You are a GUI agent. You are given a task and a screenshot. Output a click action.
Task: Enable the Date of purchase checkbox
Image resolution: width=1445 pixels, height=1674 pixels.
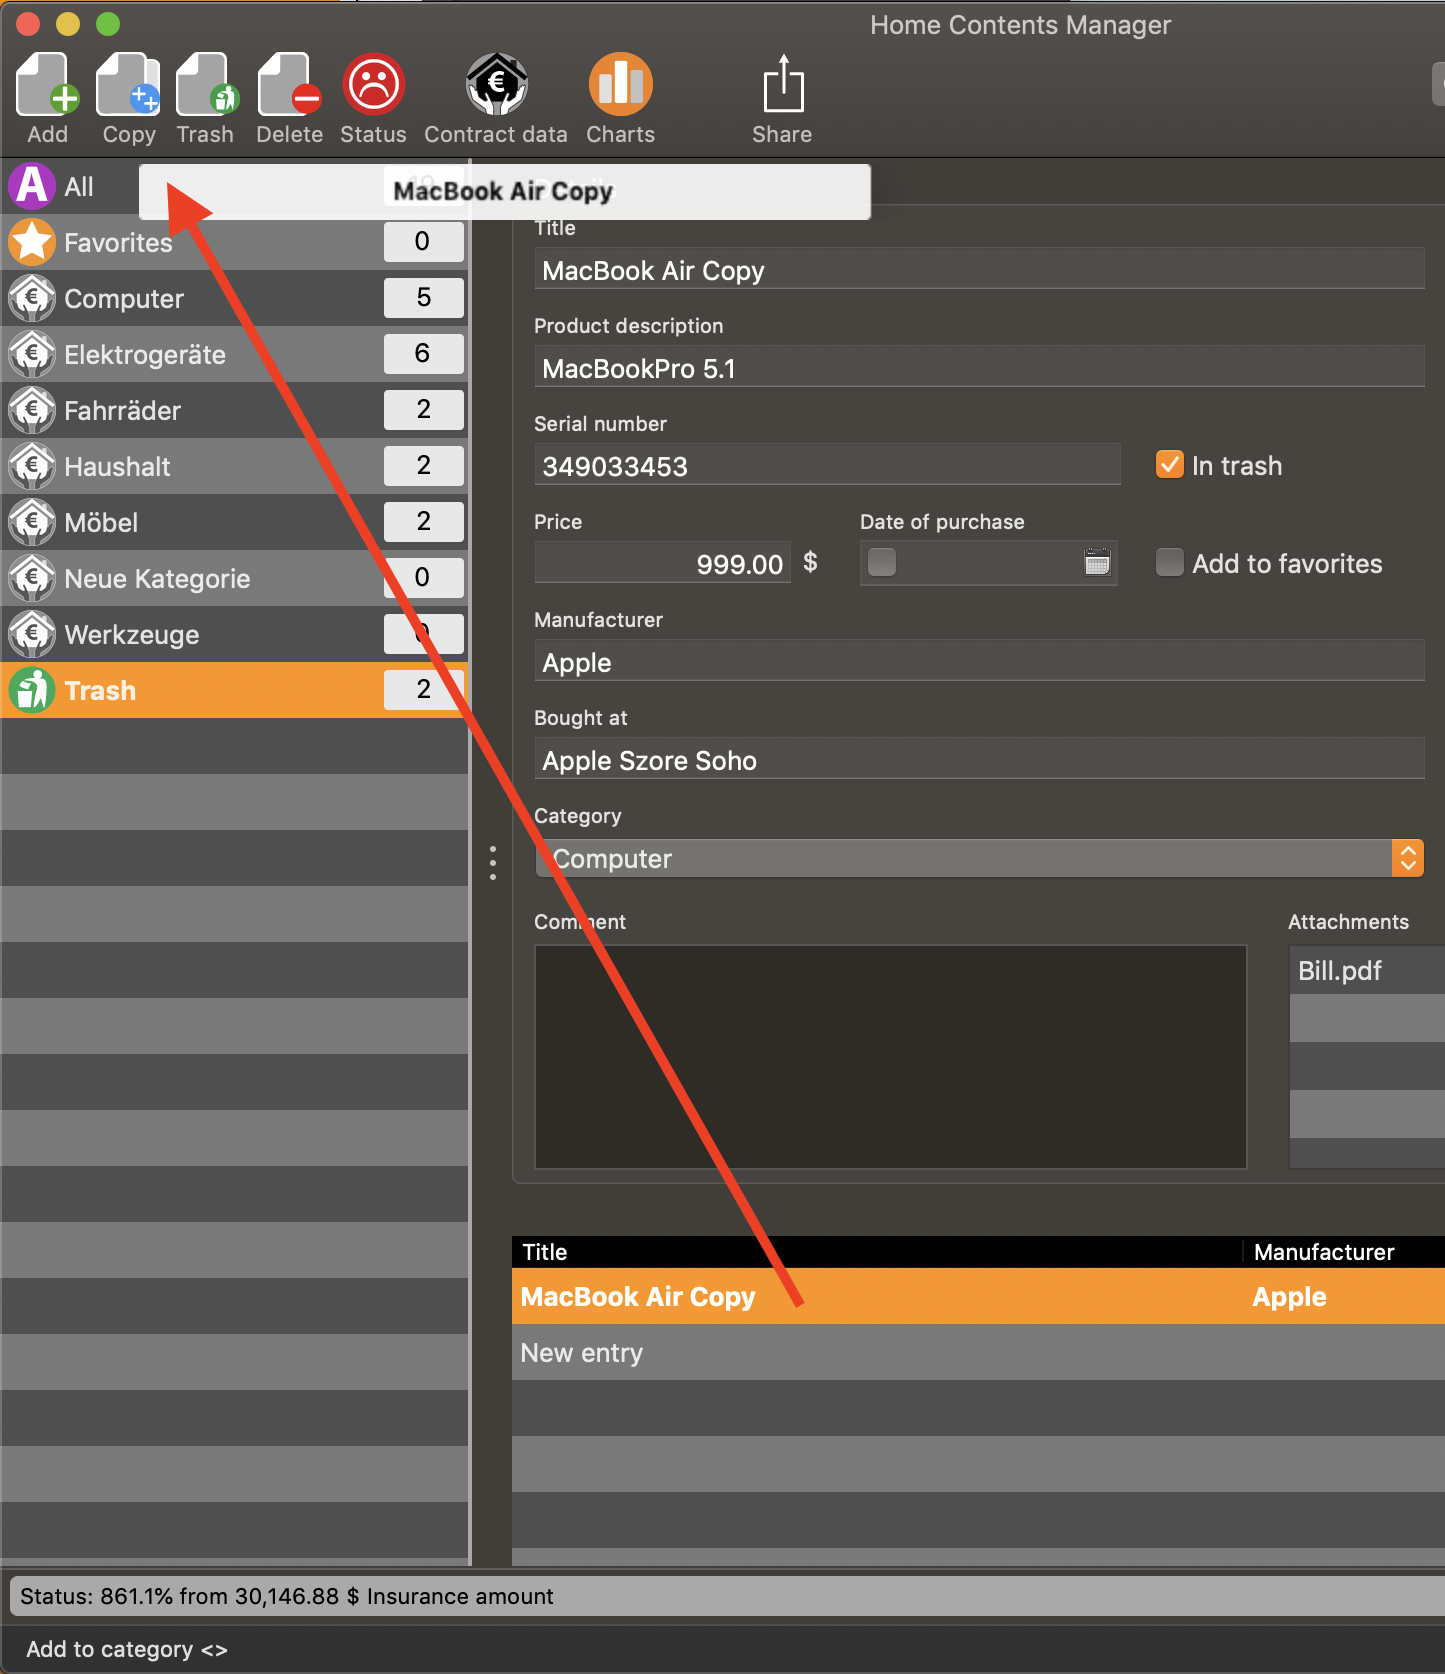coord(882,562)
